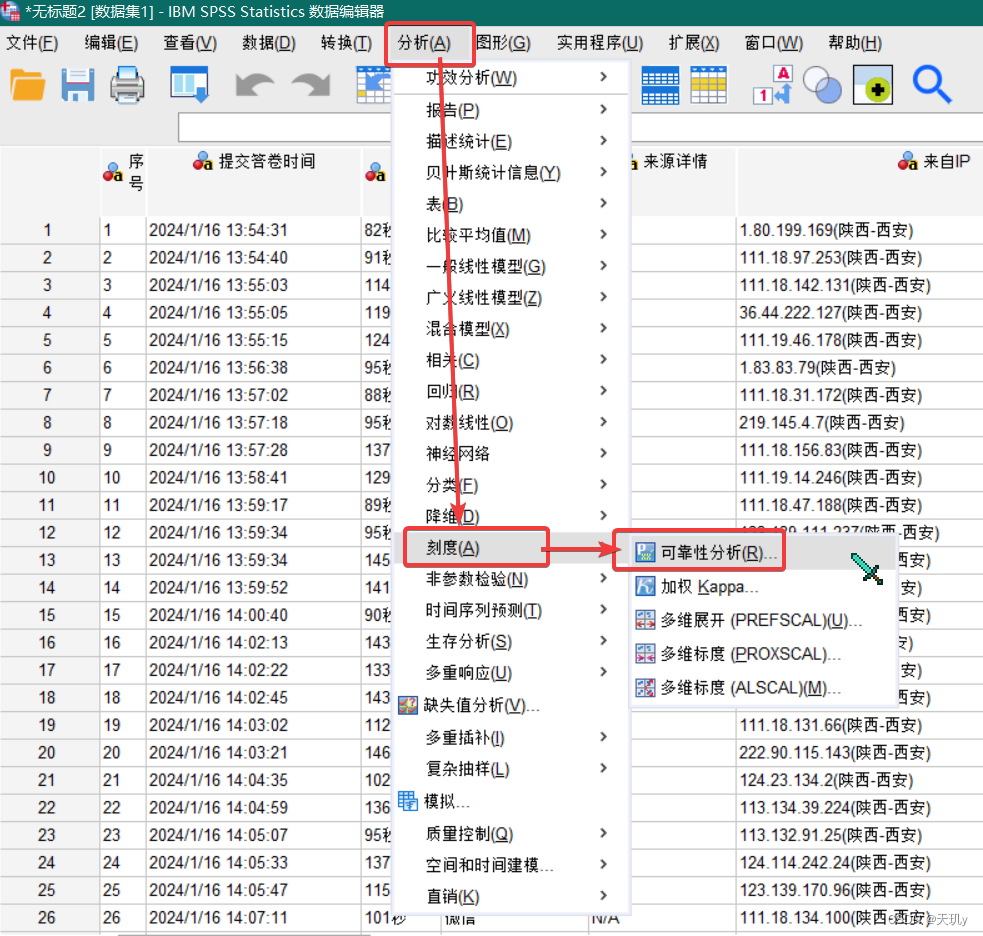Click the 提交答卷时间 column type icon
983x936 pixels.
point(202,161)
